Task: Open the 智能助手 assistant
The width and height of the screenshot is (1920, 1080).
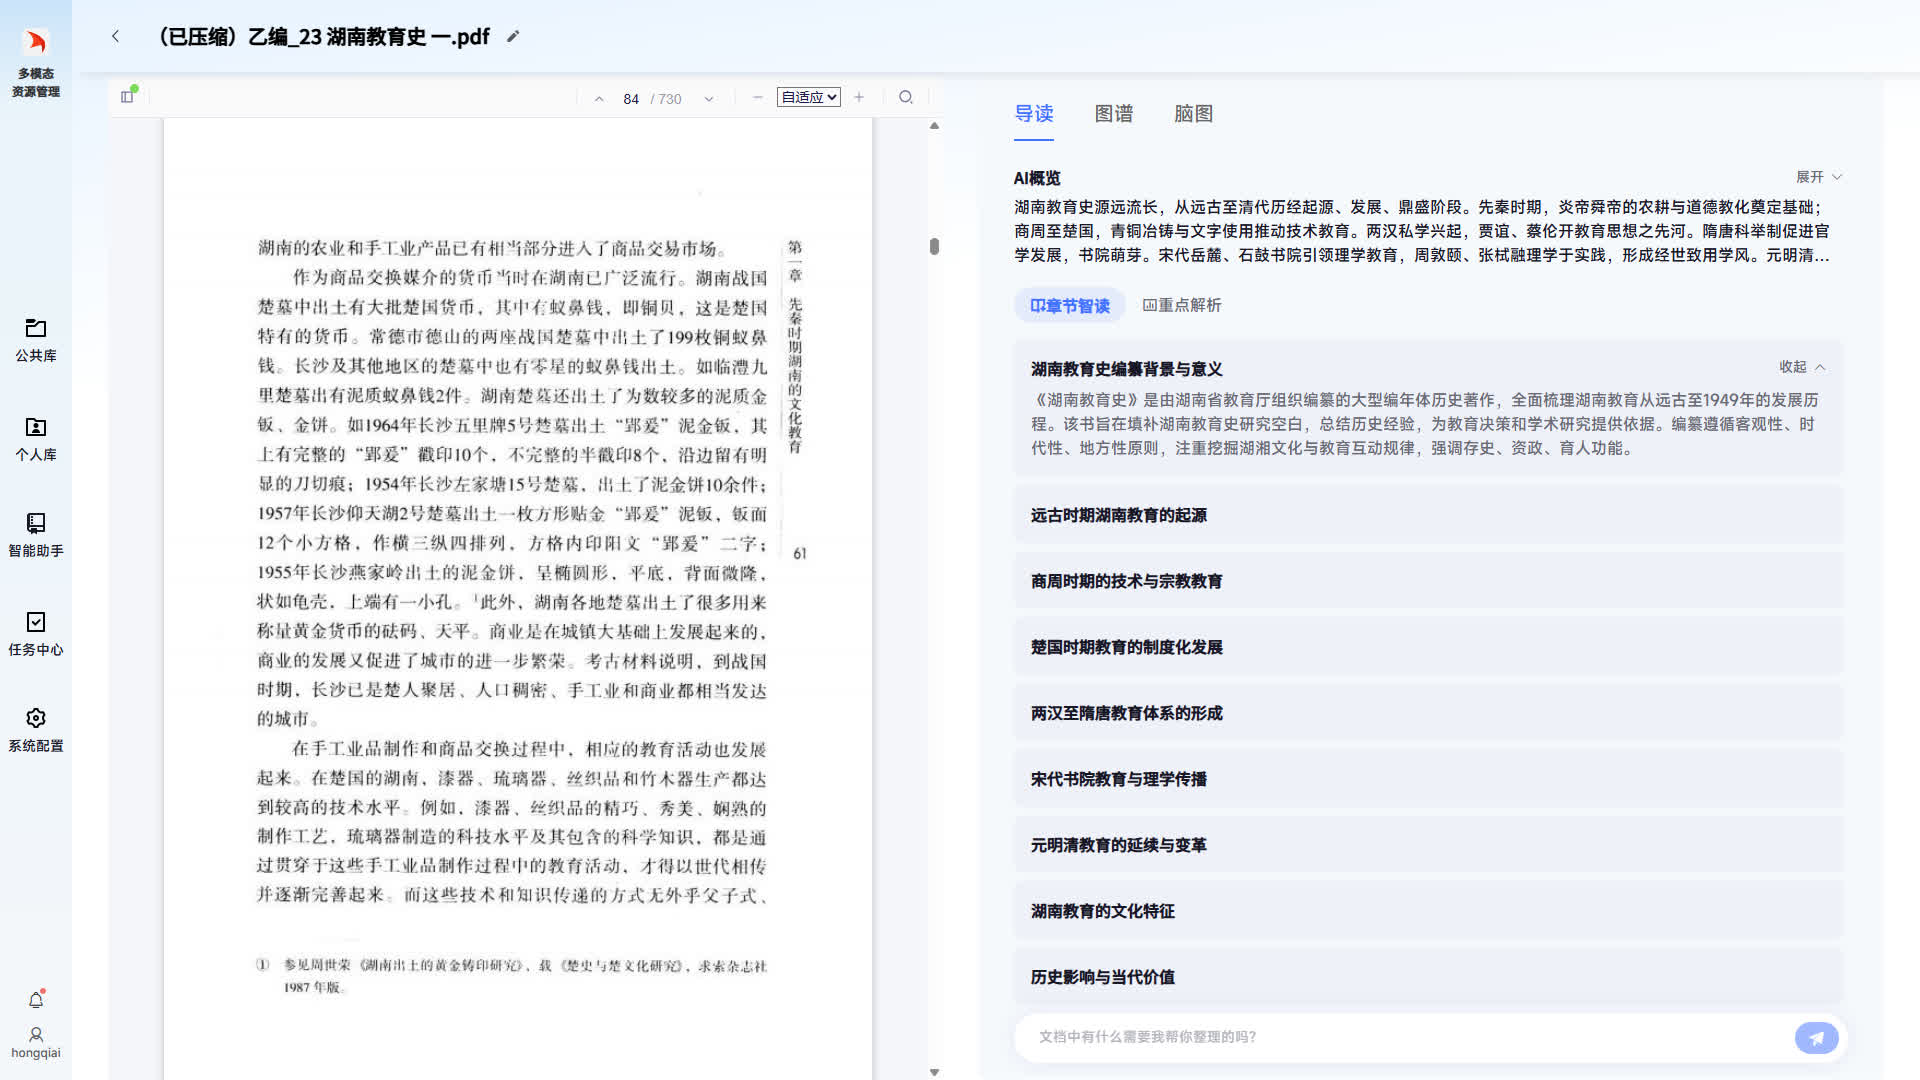Action: click(36, 535)
